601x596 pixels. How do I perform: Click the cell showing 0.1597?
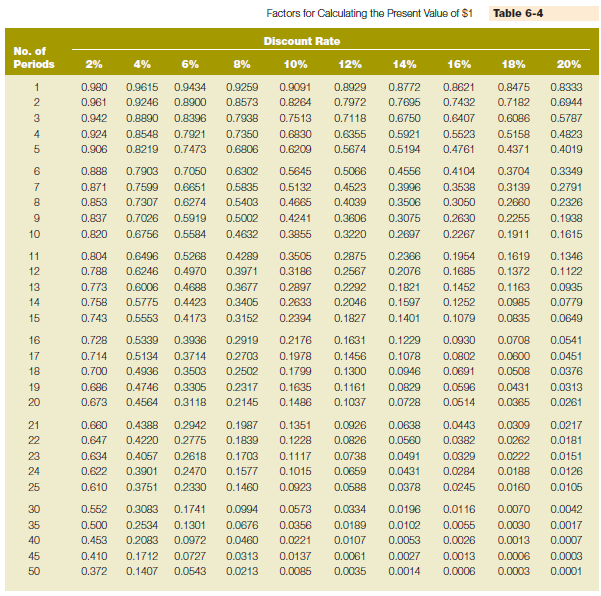(x=404, y=302)
